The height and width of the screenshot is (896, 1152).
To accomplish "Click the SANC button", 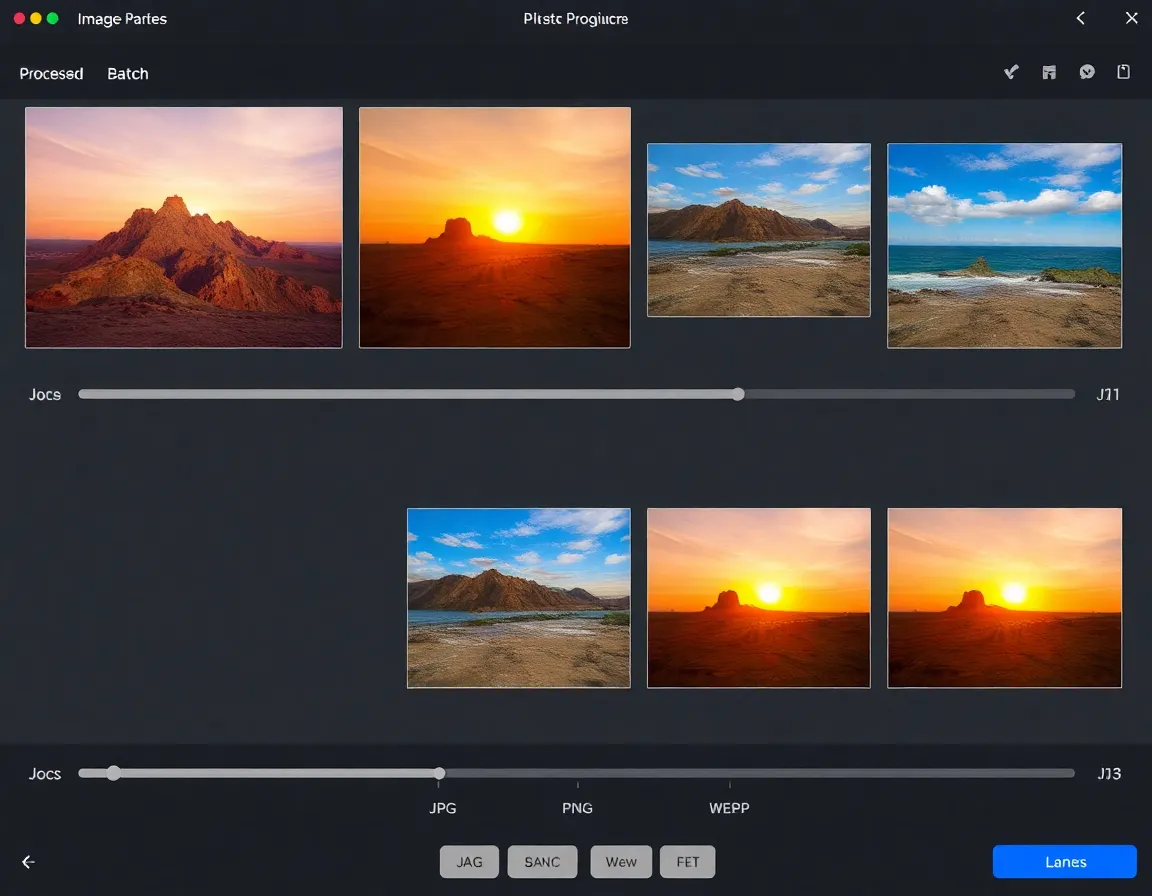I will [542, 861].
